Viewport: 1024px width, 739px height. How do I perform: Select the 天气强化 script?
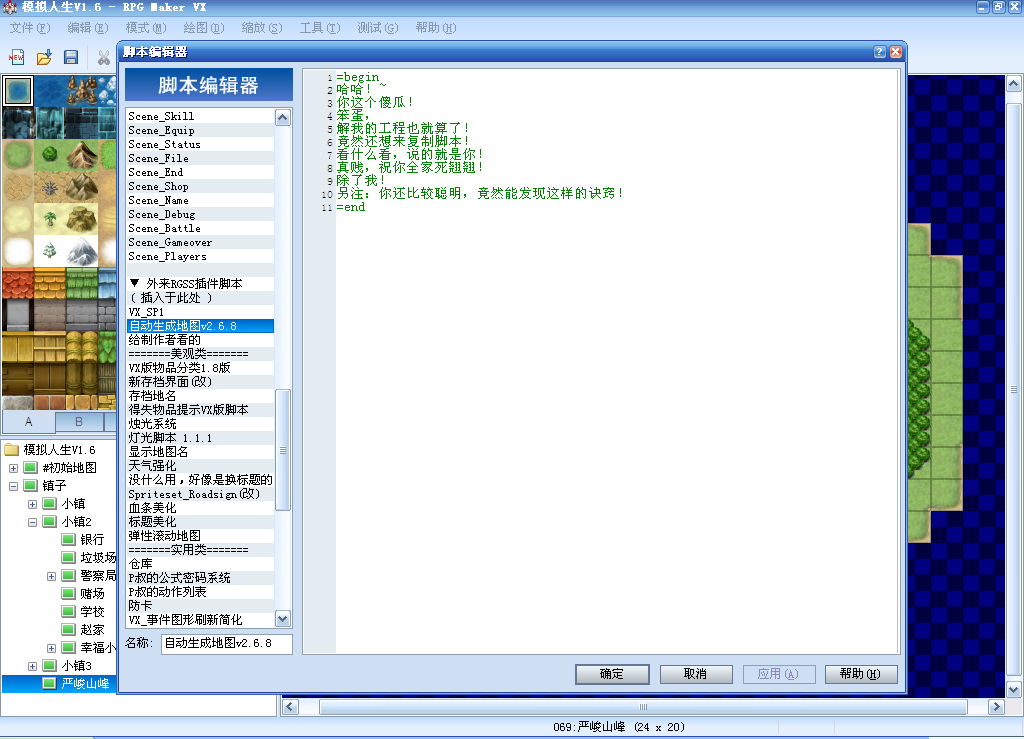tap(200, 465)
